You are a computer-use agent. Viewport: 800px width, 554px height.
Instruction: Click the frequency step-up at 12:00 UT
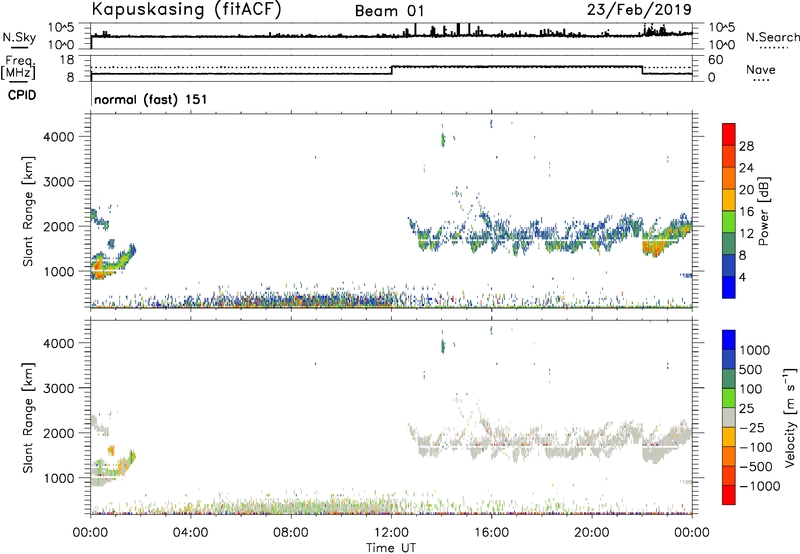point(391,70)
